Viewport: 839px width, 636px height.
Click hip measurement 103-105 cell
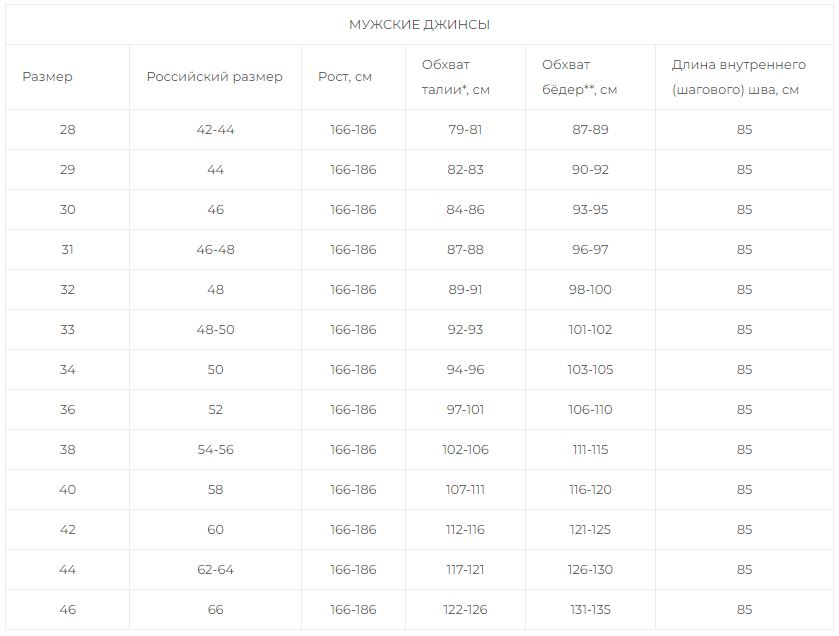coord(590,370)
